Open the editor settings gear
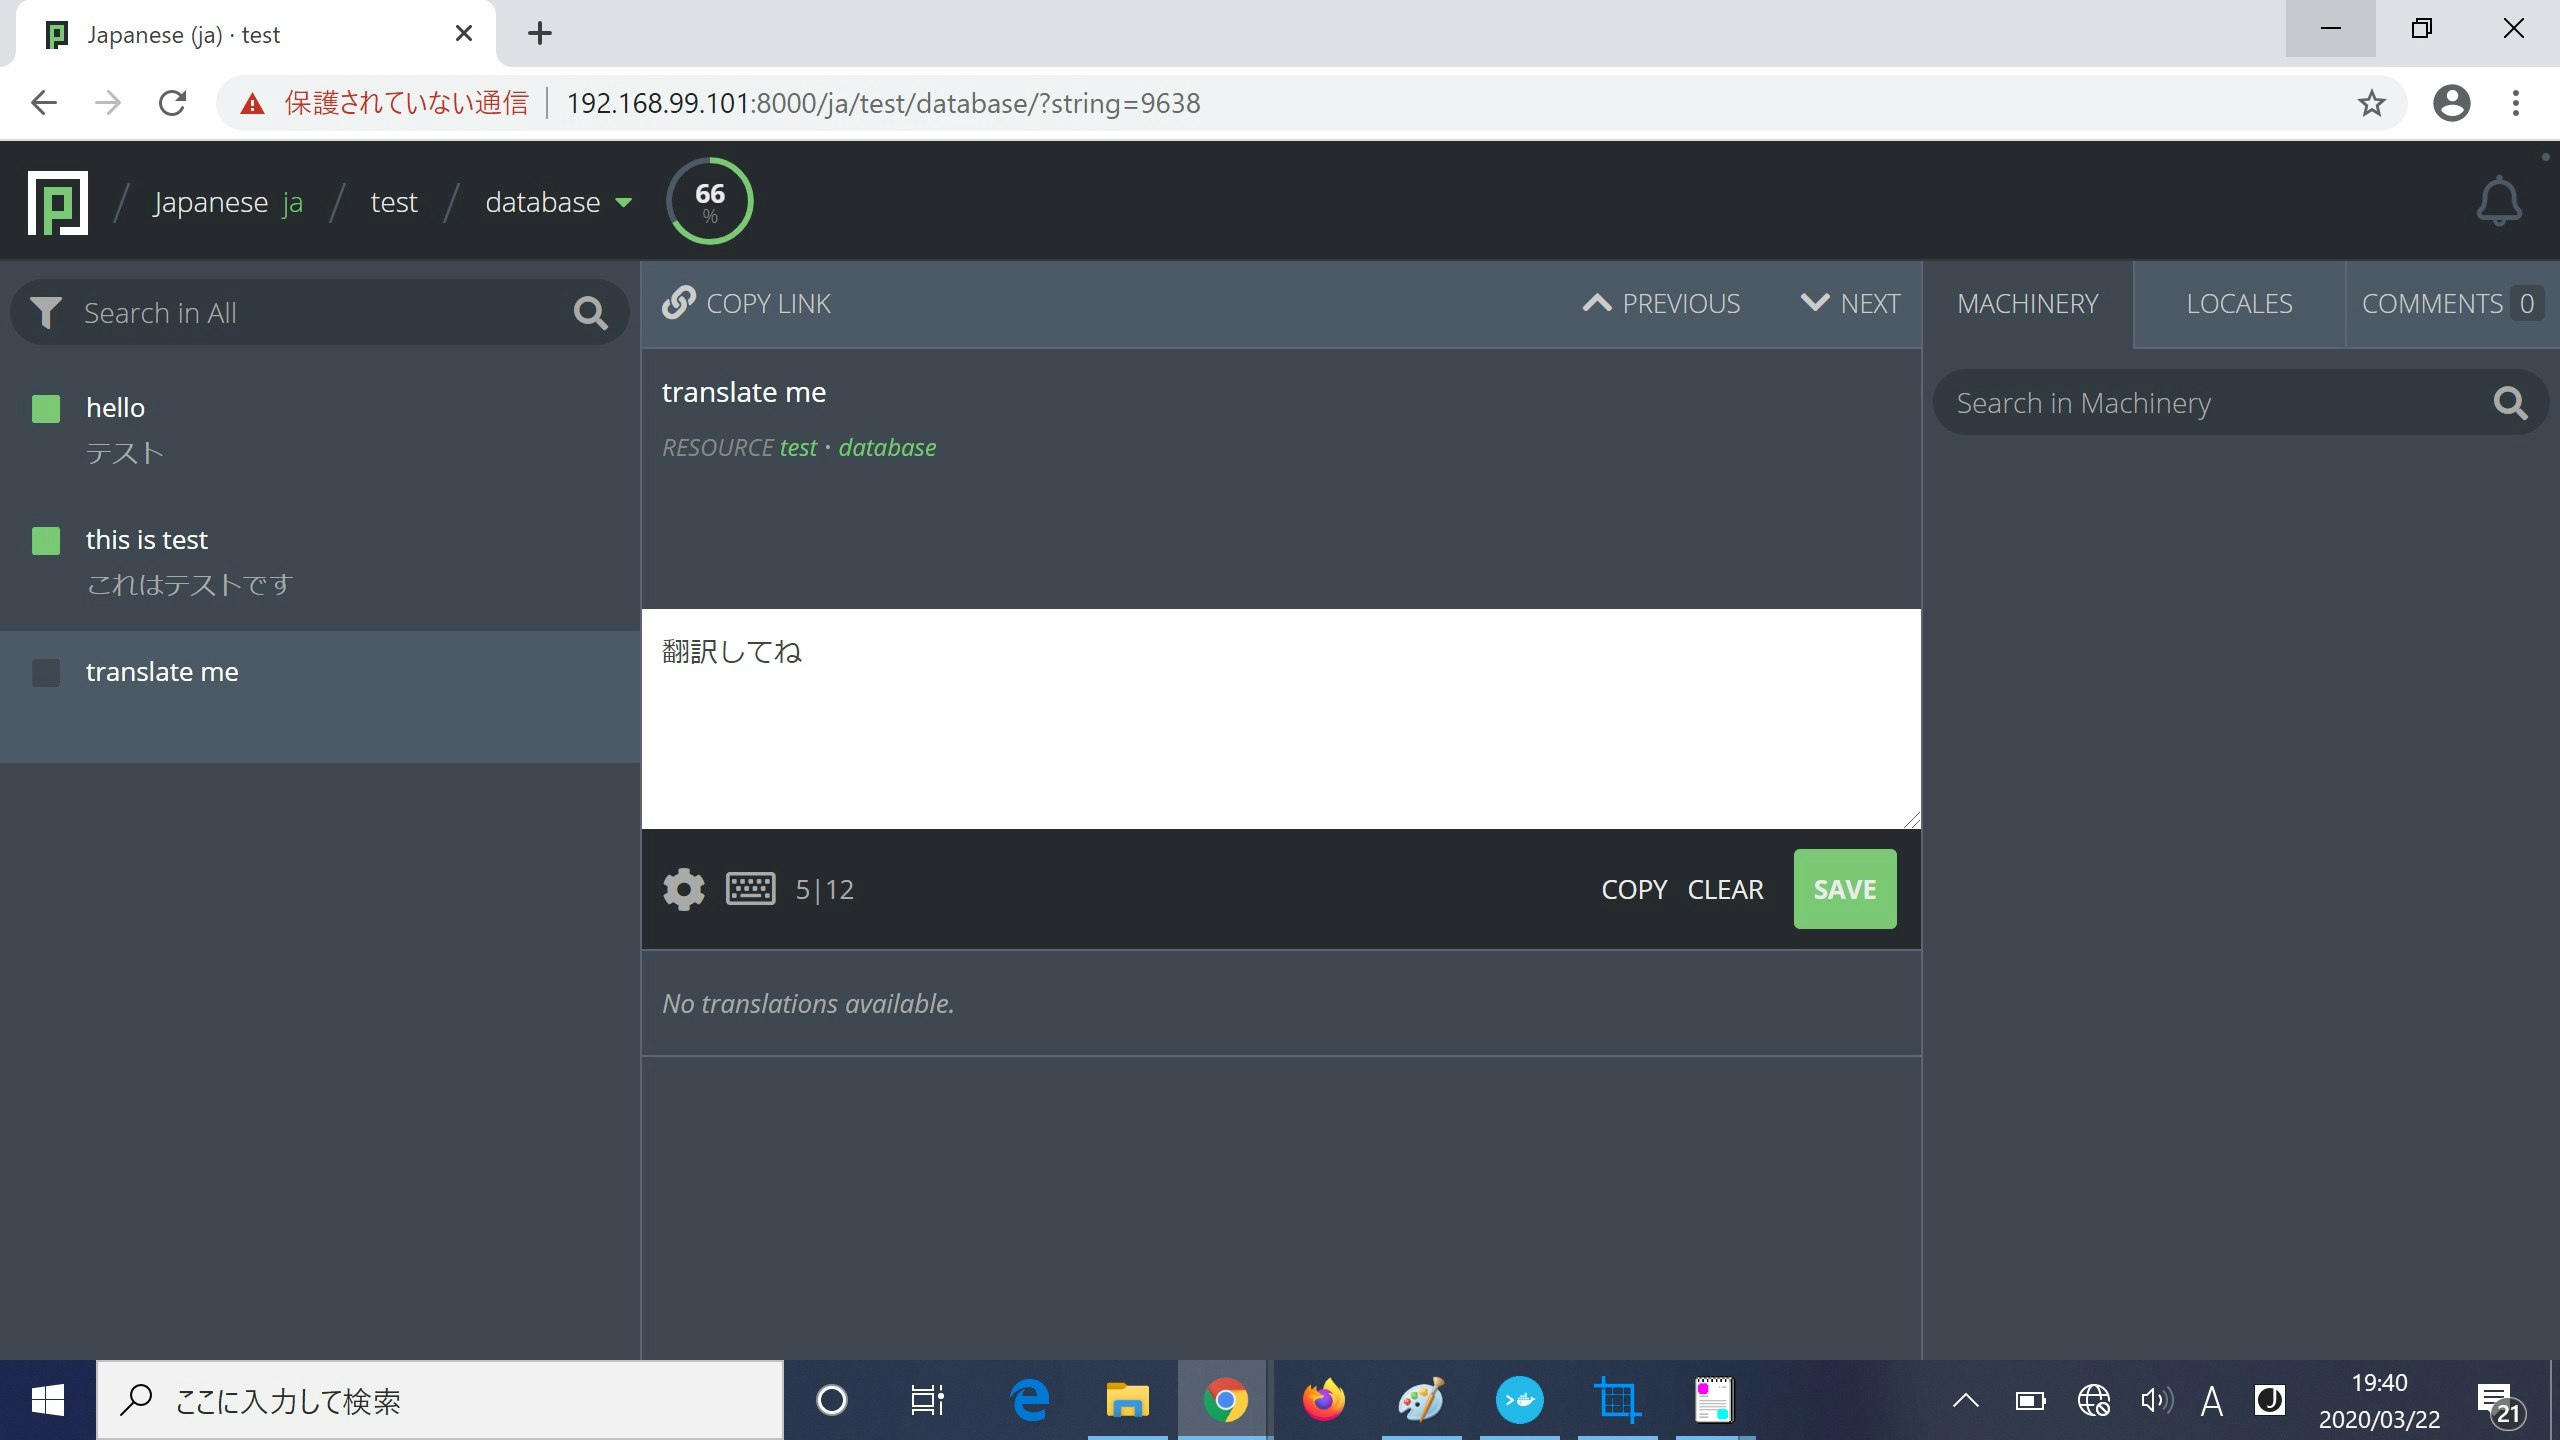 click(684, 889)
